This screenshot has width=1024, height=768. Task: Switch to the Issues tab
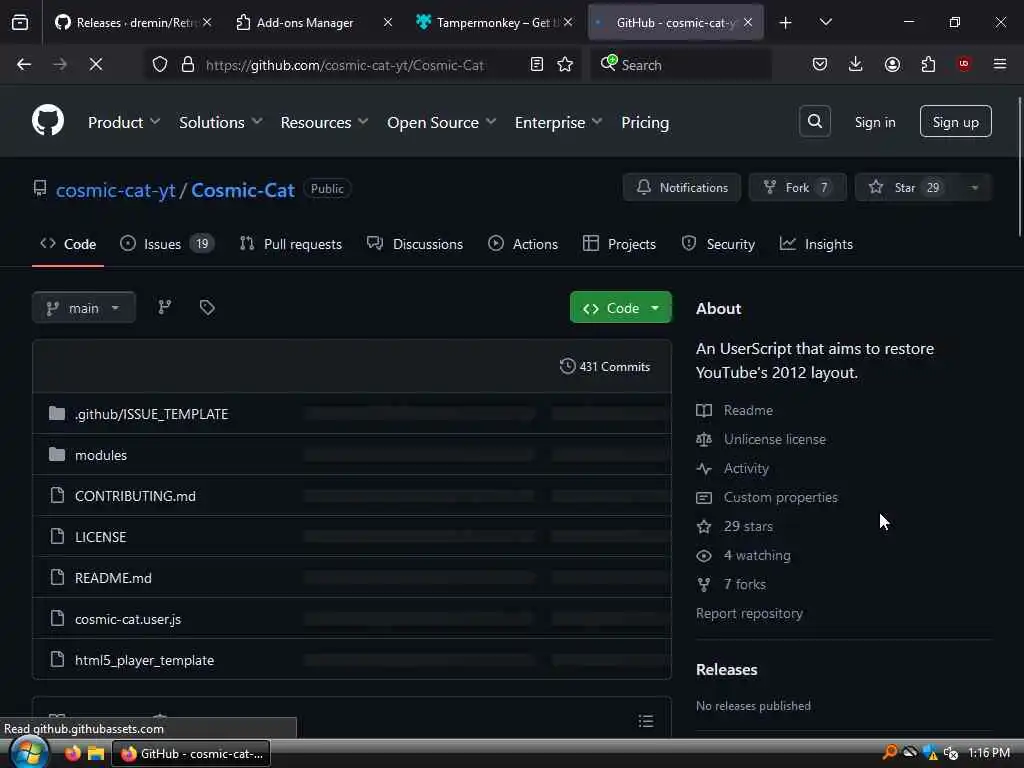pyautogui.click(x=167, y=244)
